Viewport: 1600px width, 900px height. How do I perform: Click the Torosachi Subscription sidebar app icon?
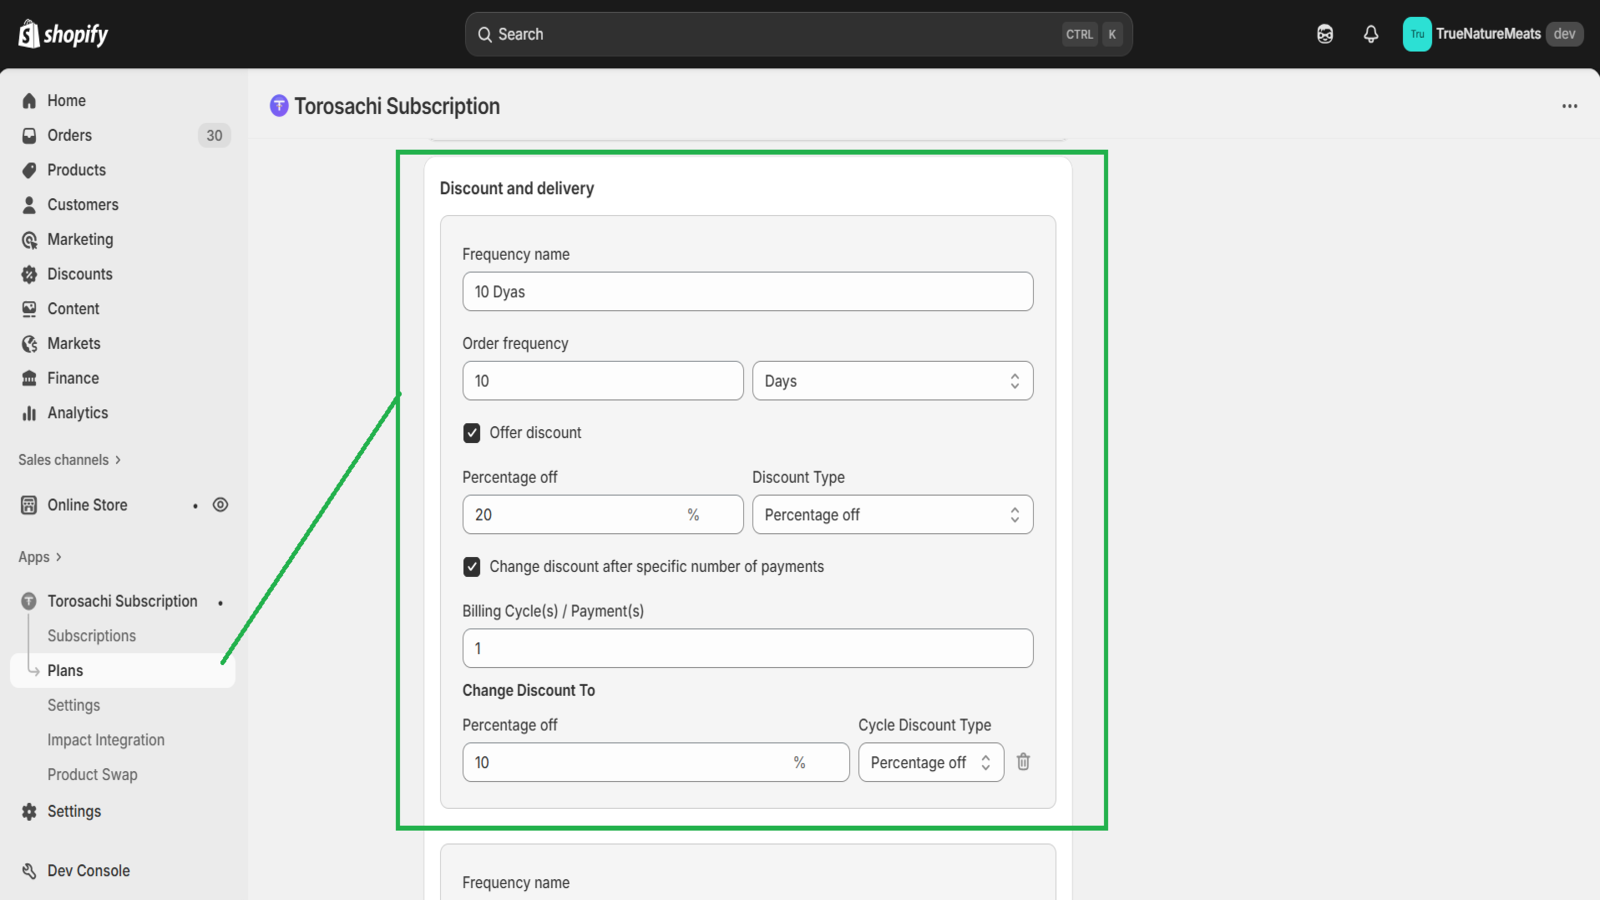[x=29, y=601]
